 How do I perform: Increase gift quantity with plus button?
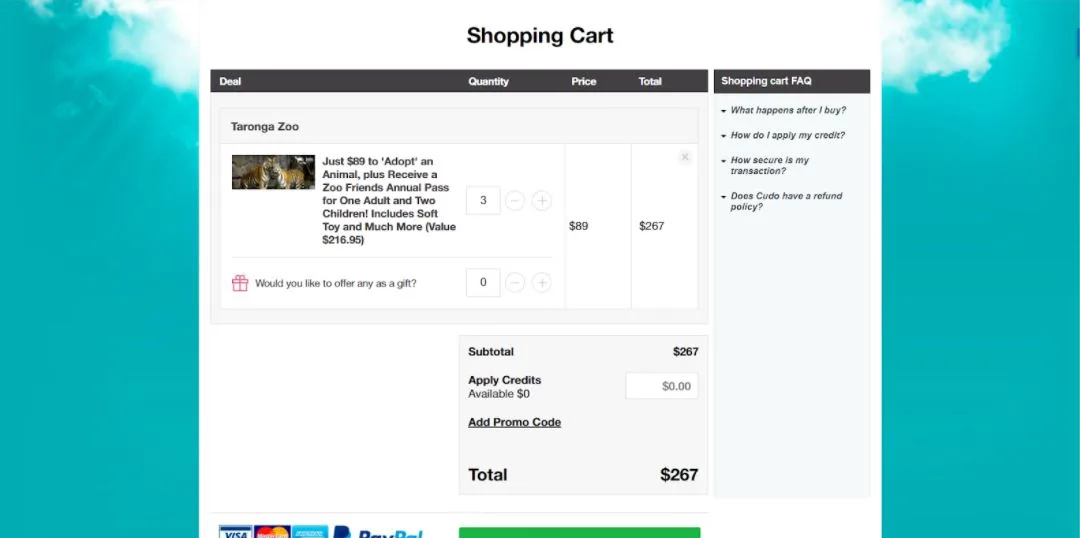point(541,283)
